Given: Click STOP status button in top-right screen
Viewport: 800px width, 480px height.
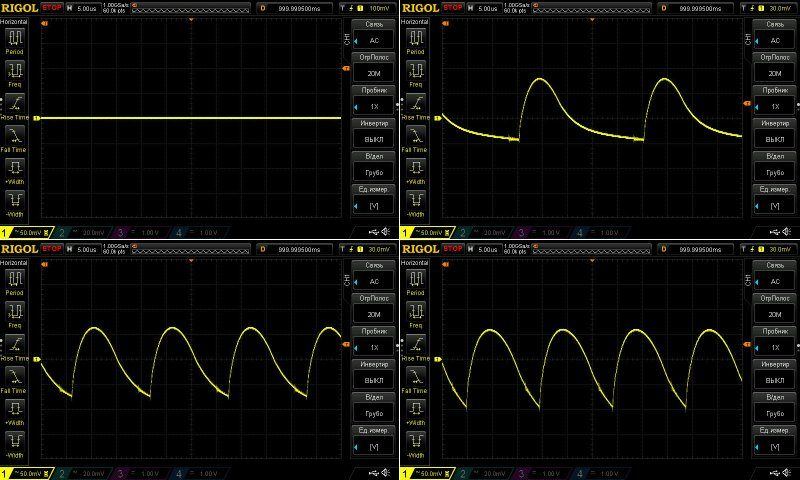Looking at the screenshot, I should (453, 7).
